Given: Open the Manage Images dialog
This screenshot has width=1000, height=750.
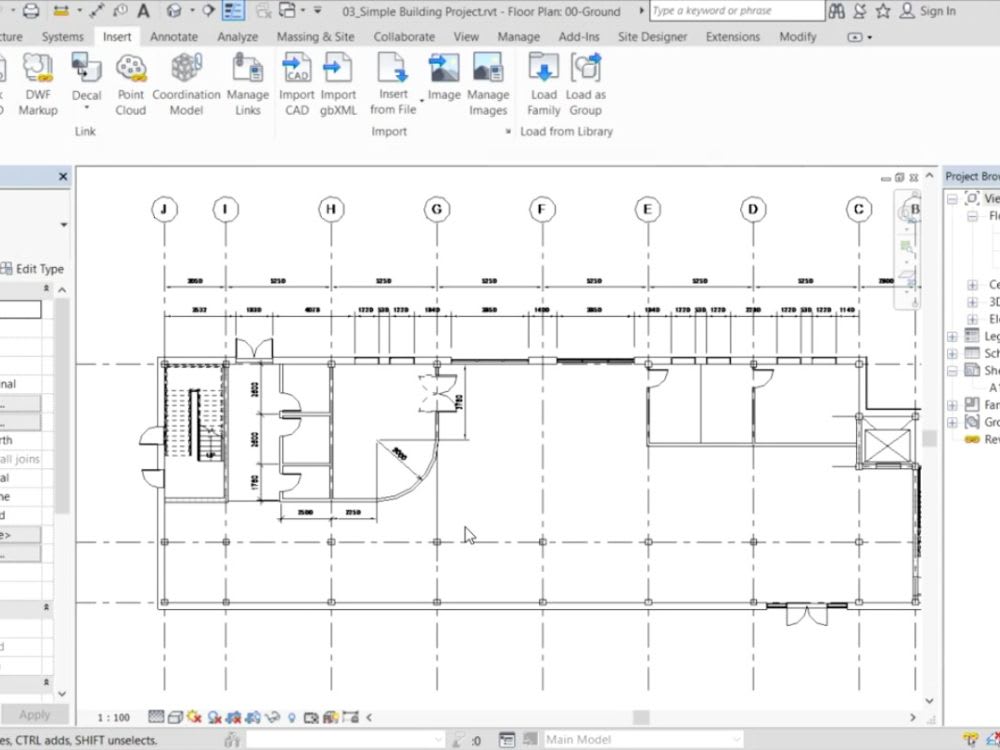Looking at the screenshot, I should (x=487, y=85).
